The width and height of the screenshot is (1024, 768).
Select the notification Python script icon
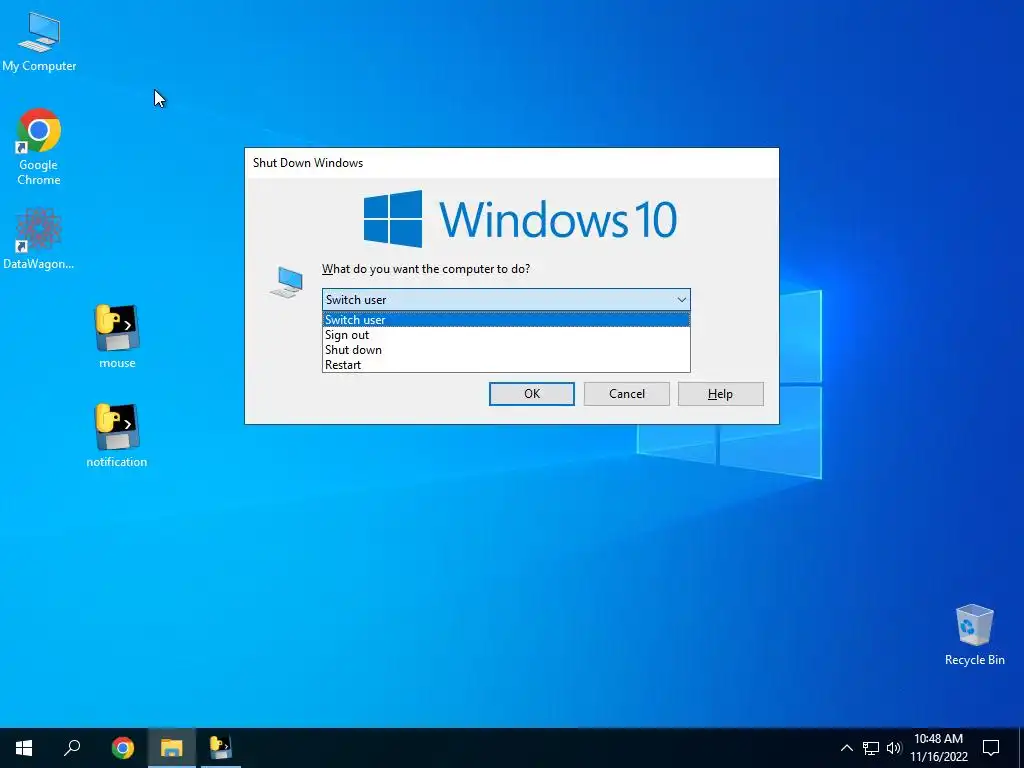pos(117,436)
